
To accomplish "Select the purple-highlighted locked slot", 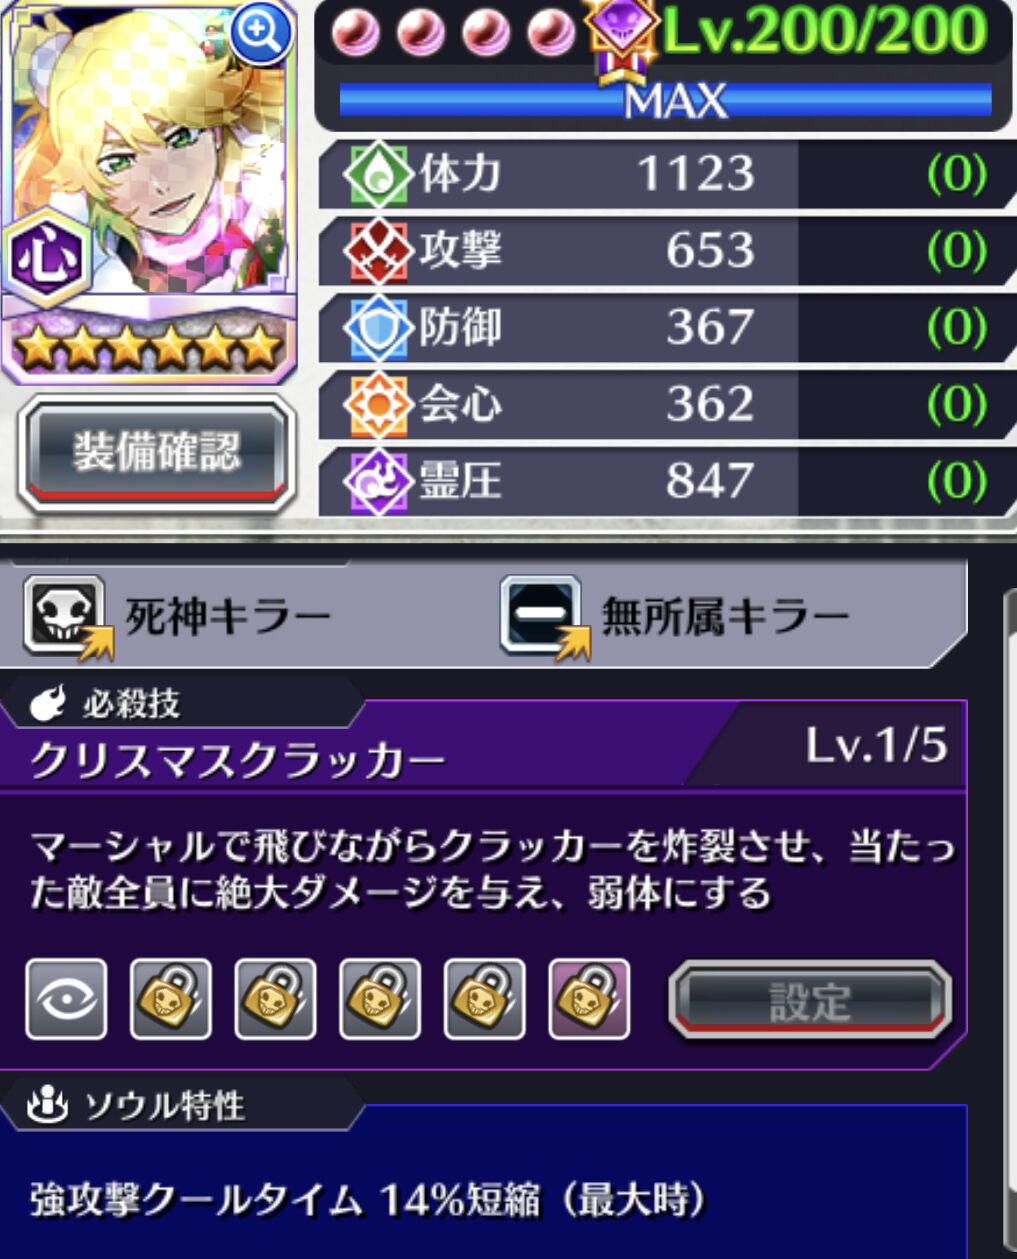I will [x=590, y=999].
